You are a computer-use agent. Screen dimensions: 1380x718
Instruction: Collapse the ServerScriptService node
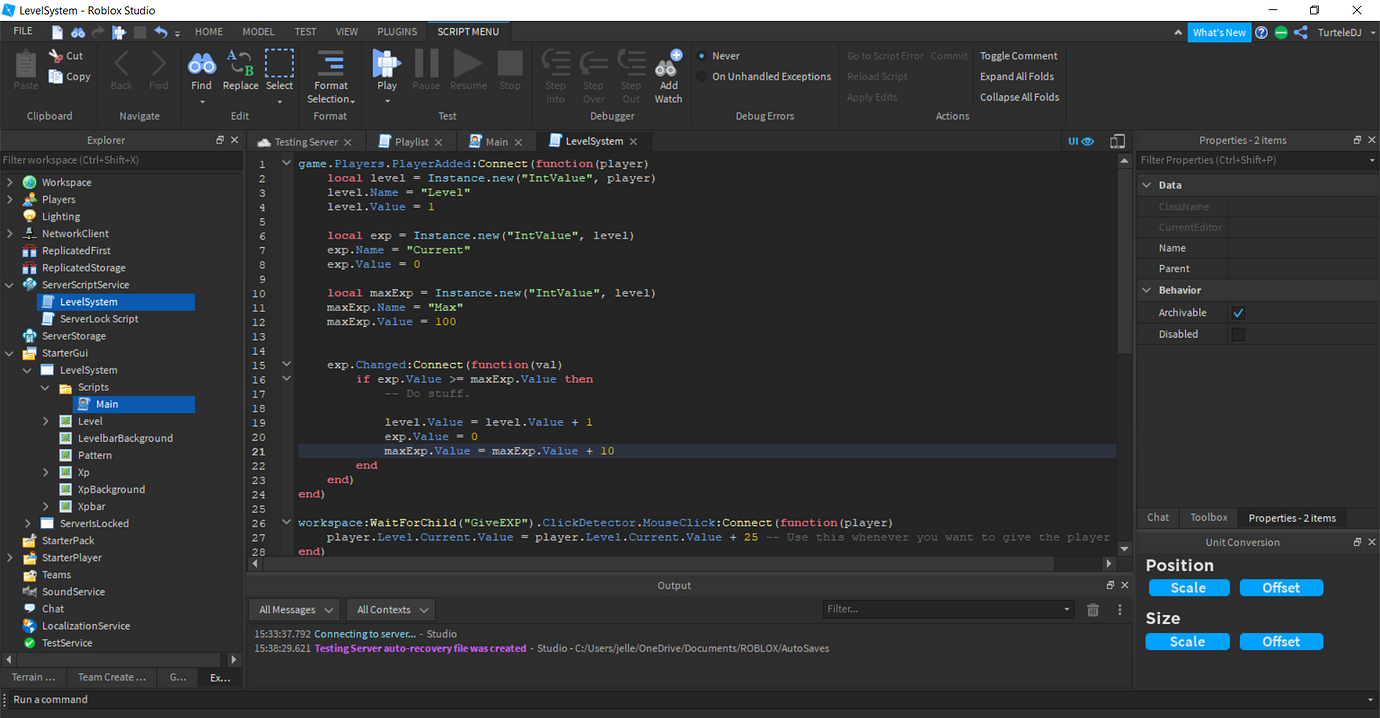pos(10,285)
